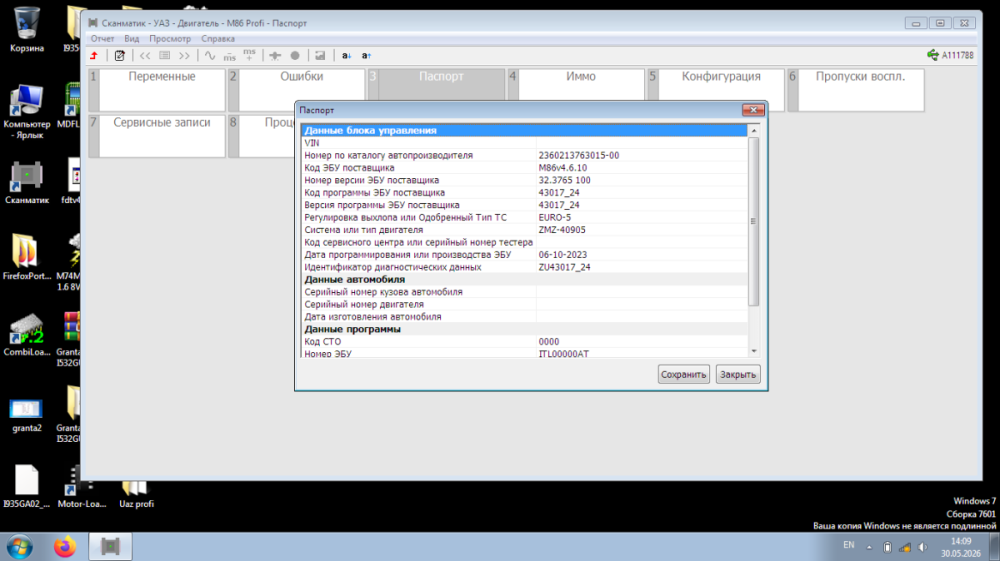This screenshot has height=561, width=1000.
Task: Select the ZU43017_24 value
Action: click(564, 267)
